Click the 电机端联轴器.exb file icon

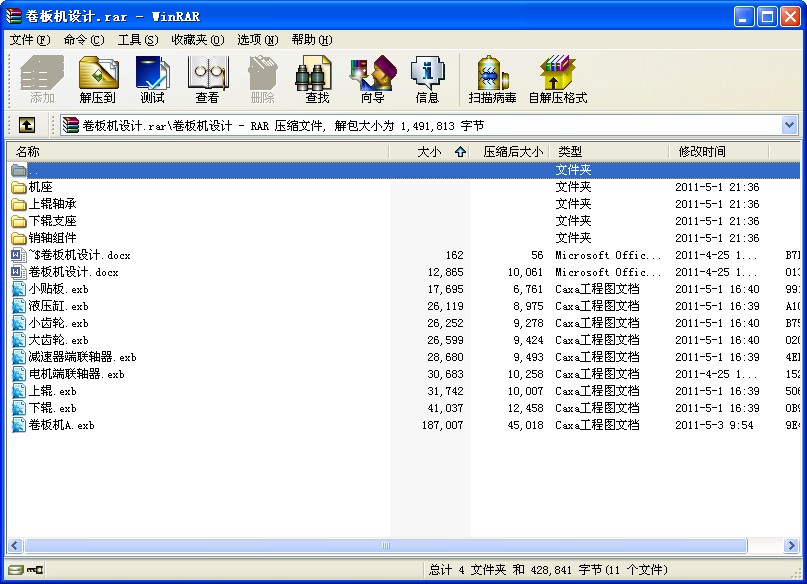19,374
